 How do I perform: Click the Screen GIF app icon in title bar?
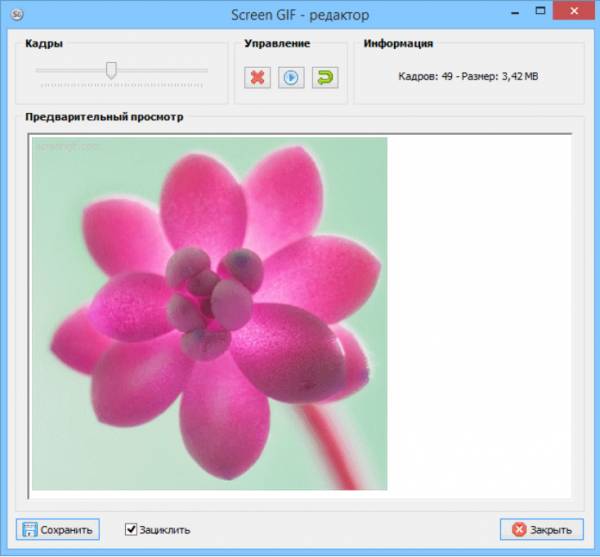(12, 10)
